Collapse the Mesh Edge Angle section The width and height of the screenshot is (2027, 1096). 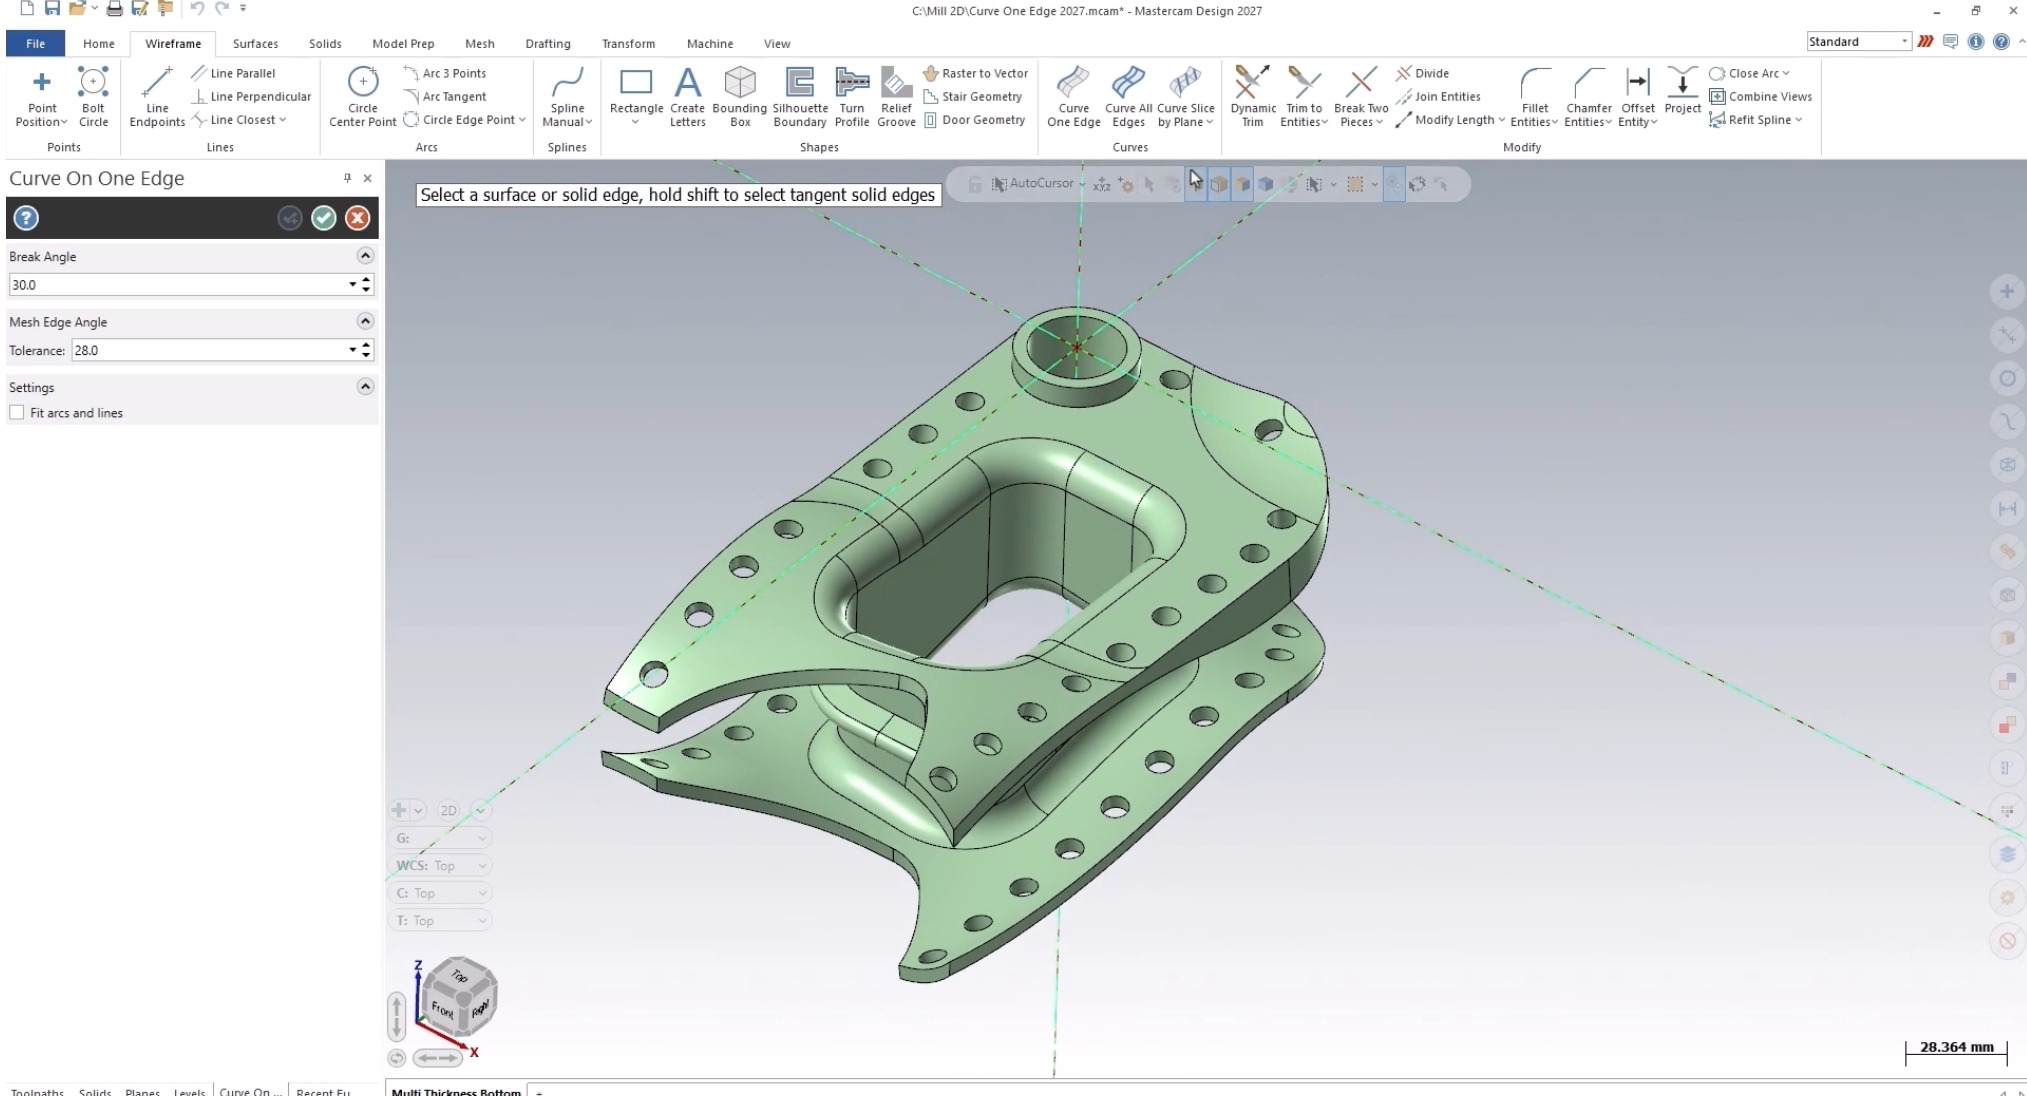[365, 321]
